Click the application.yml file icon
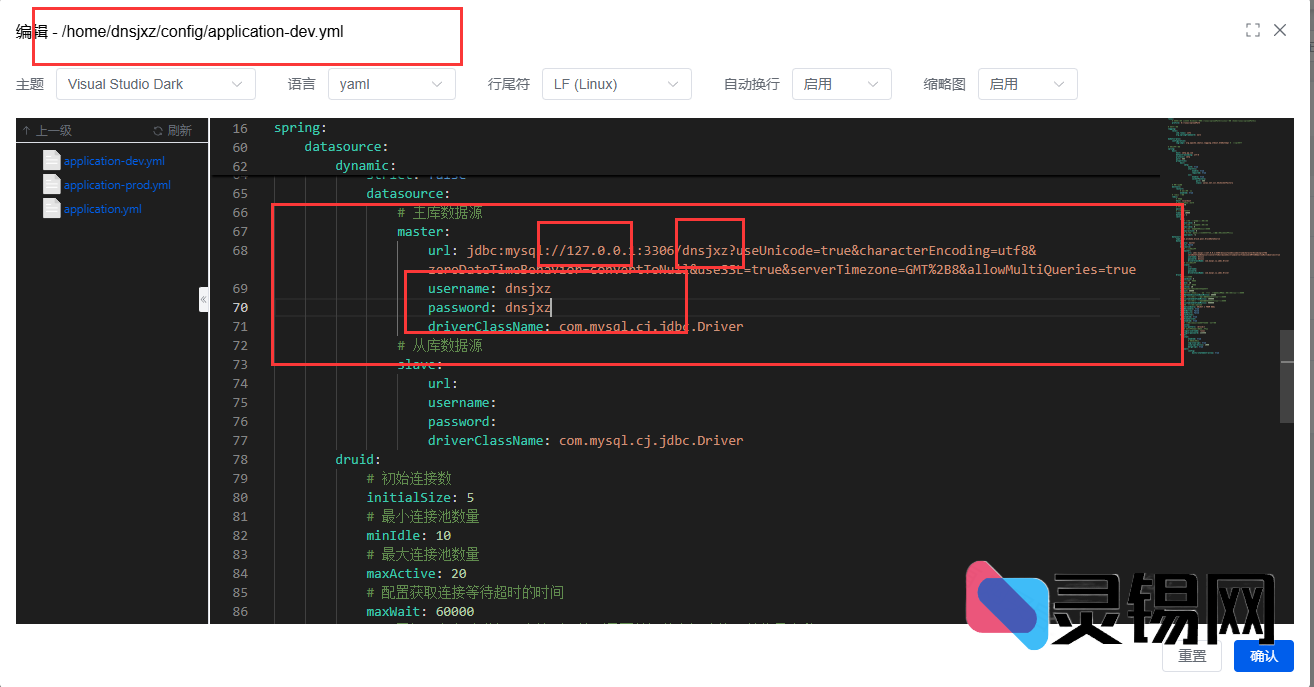The height and width of the screenshot is (687, 1314). click(x=51, y=208)
